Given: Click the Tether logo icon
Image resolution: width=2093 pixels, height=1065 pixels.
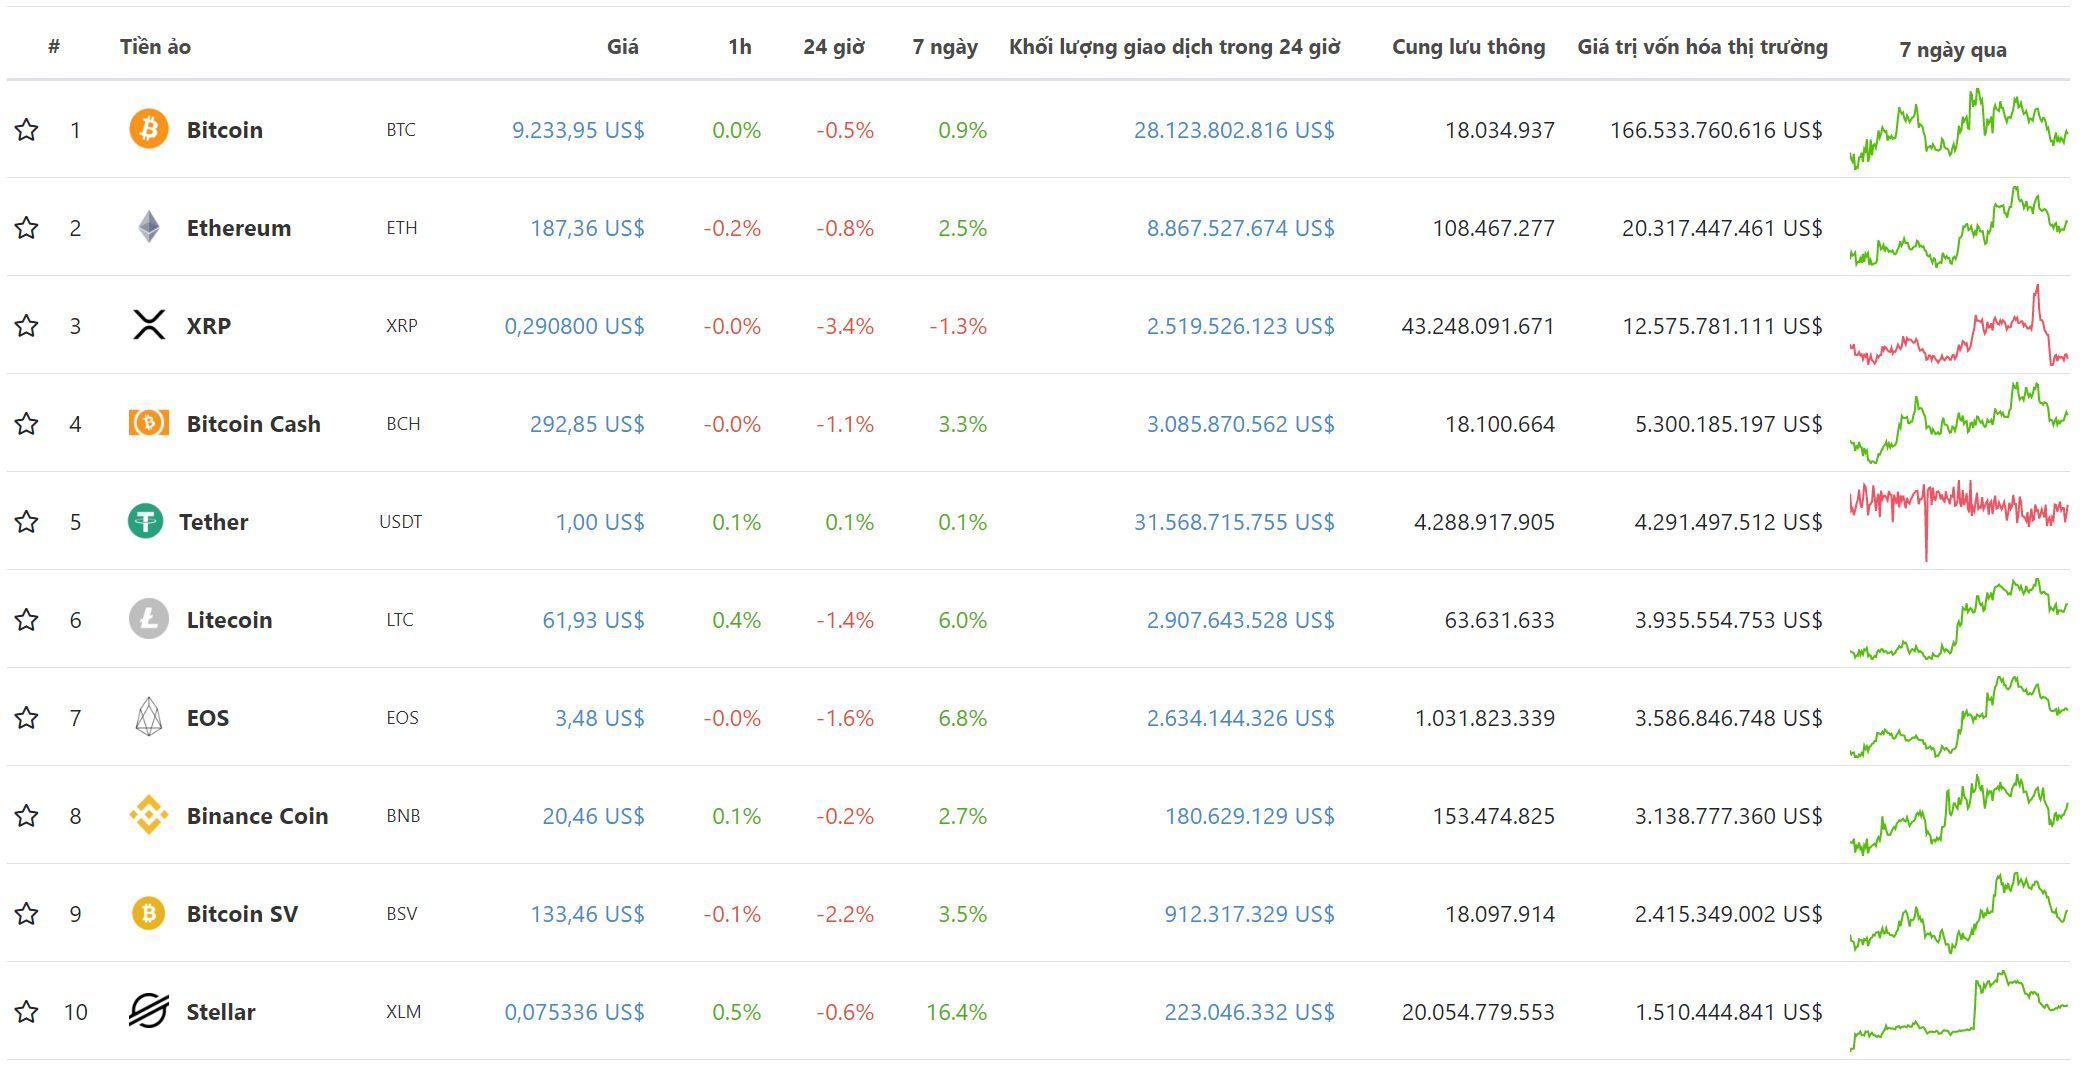Looking at the screenshot, I should point(146,521).
